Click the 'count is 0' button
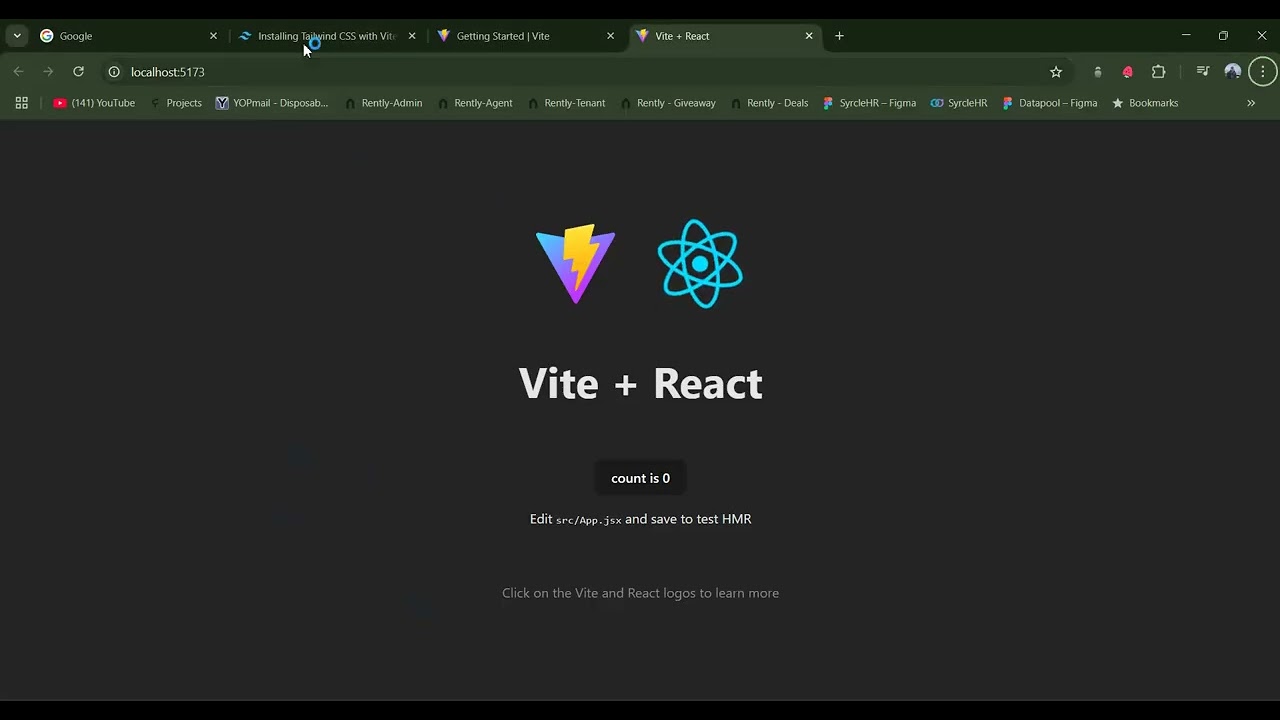 click(640, 478)
